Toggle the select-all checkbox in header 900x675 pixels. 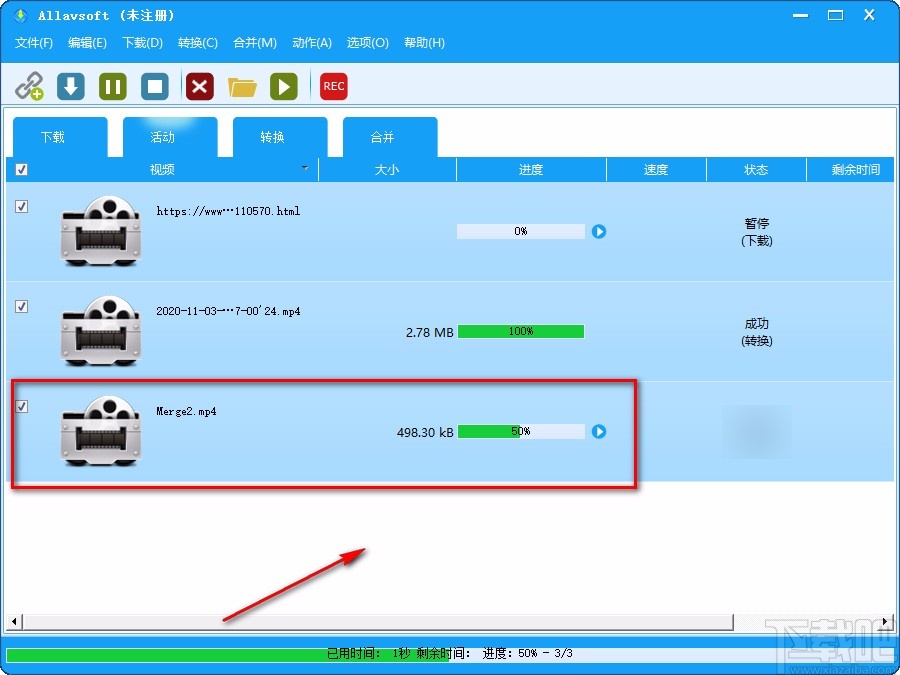tap(21, 169)
